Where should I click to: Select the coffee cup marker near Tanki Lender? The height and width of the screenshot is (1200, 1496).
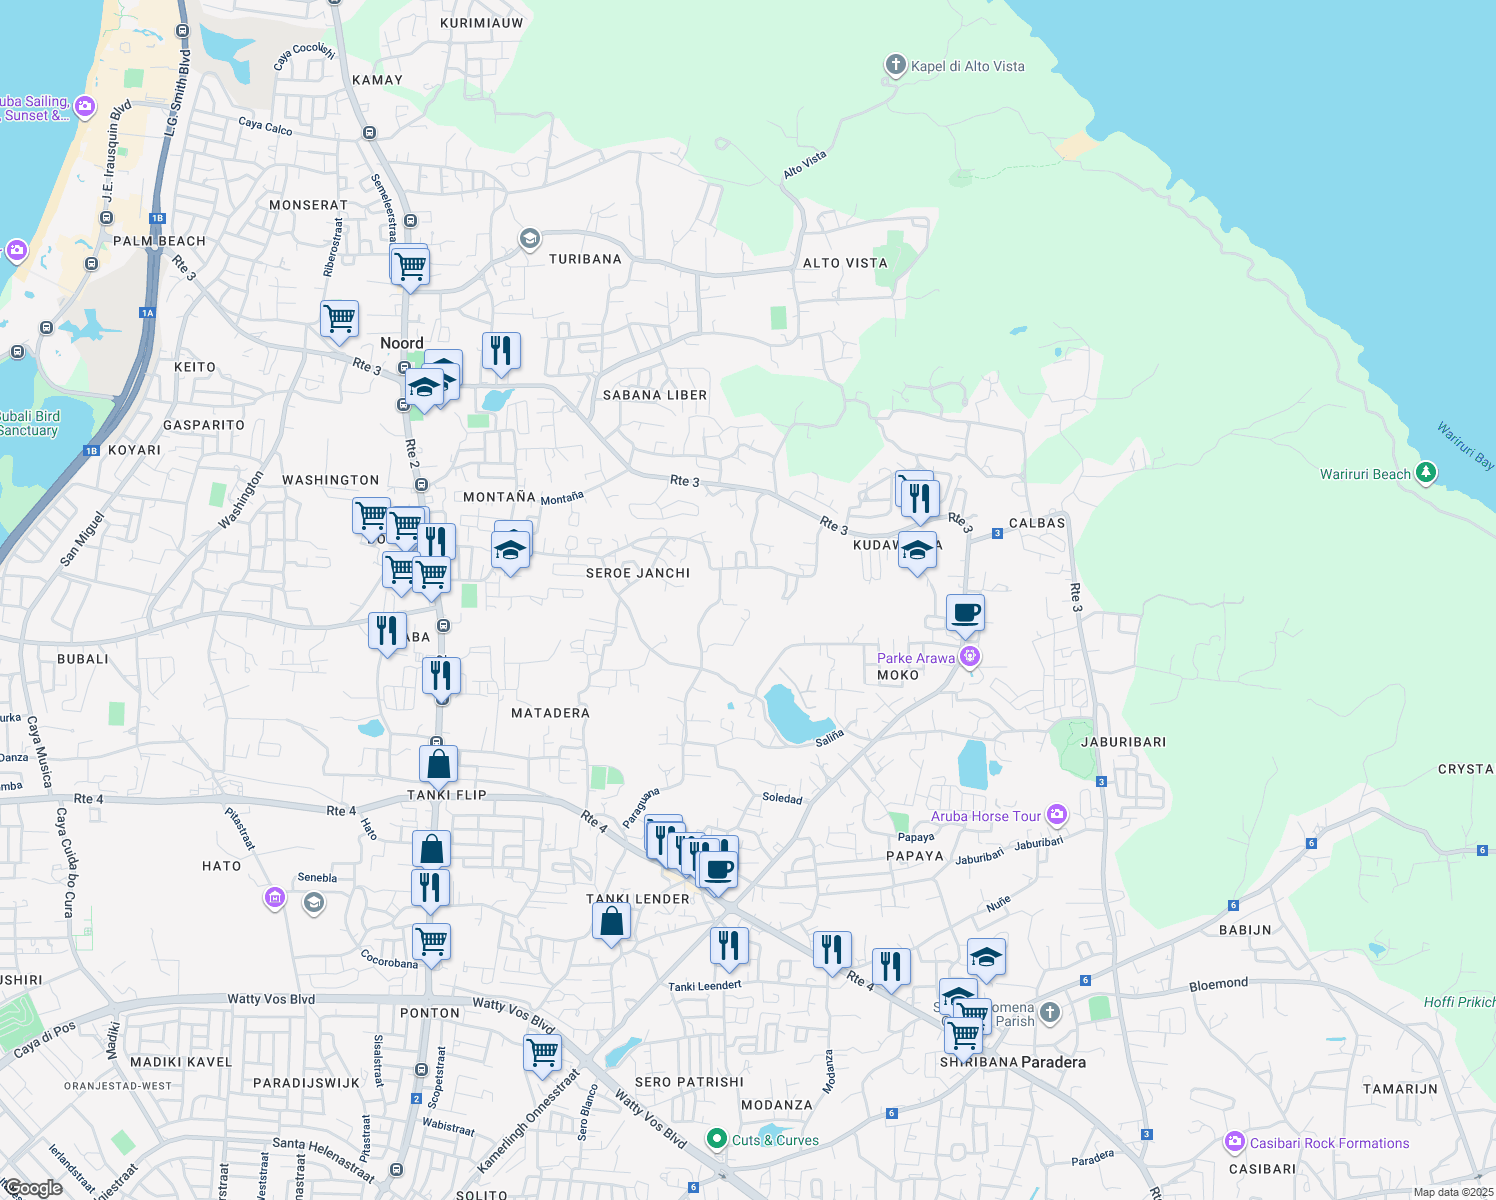[717, 868]
